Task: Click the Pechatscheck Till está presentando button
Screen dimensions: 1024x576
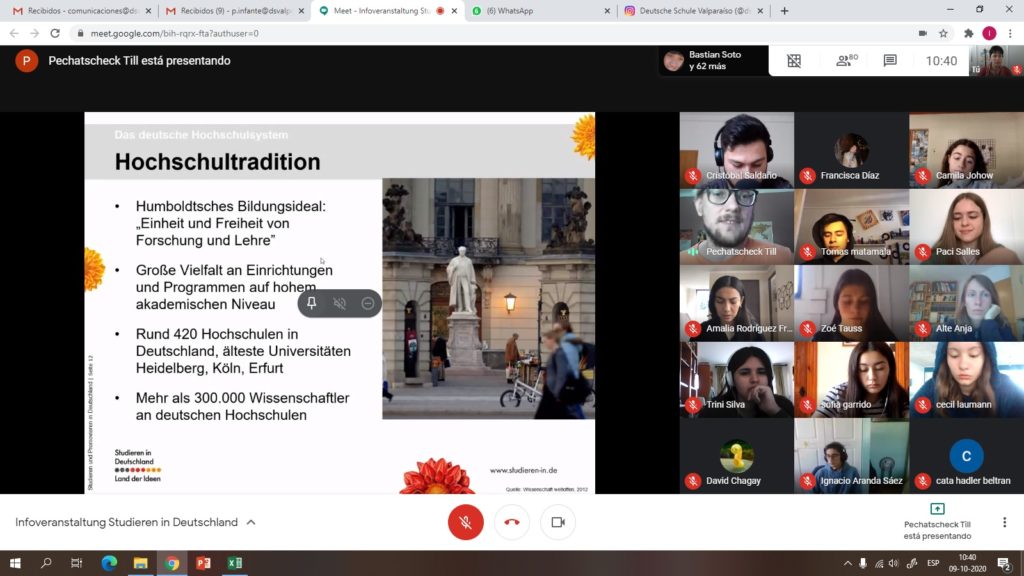Action: 937,522
